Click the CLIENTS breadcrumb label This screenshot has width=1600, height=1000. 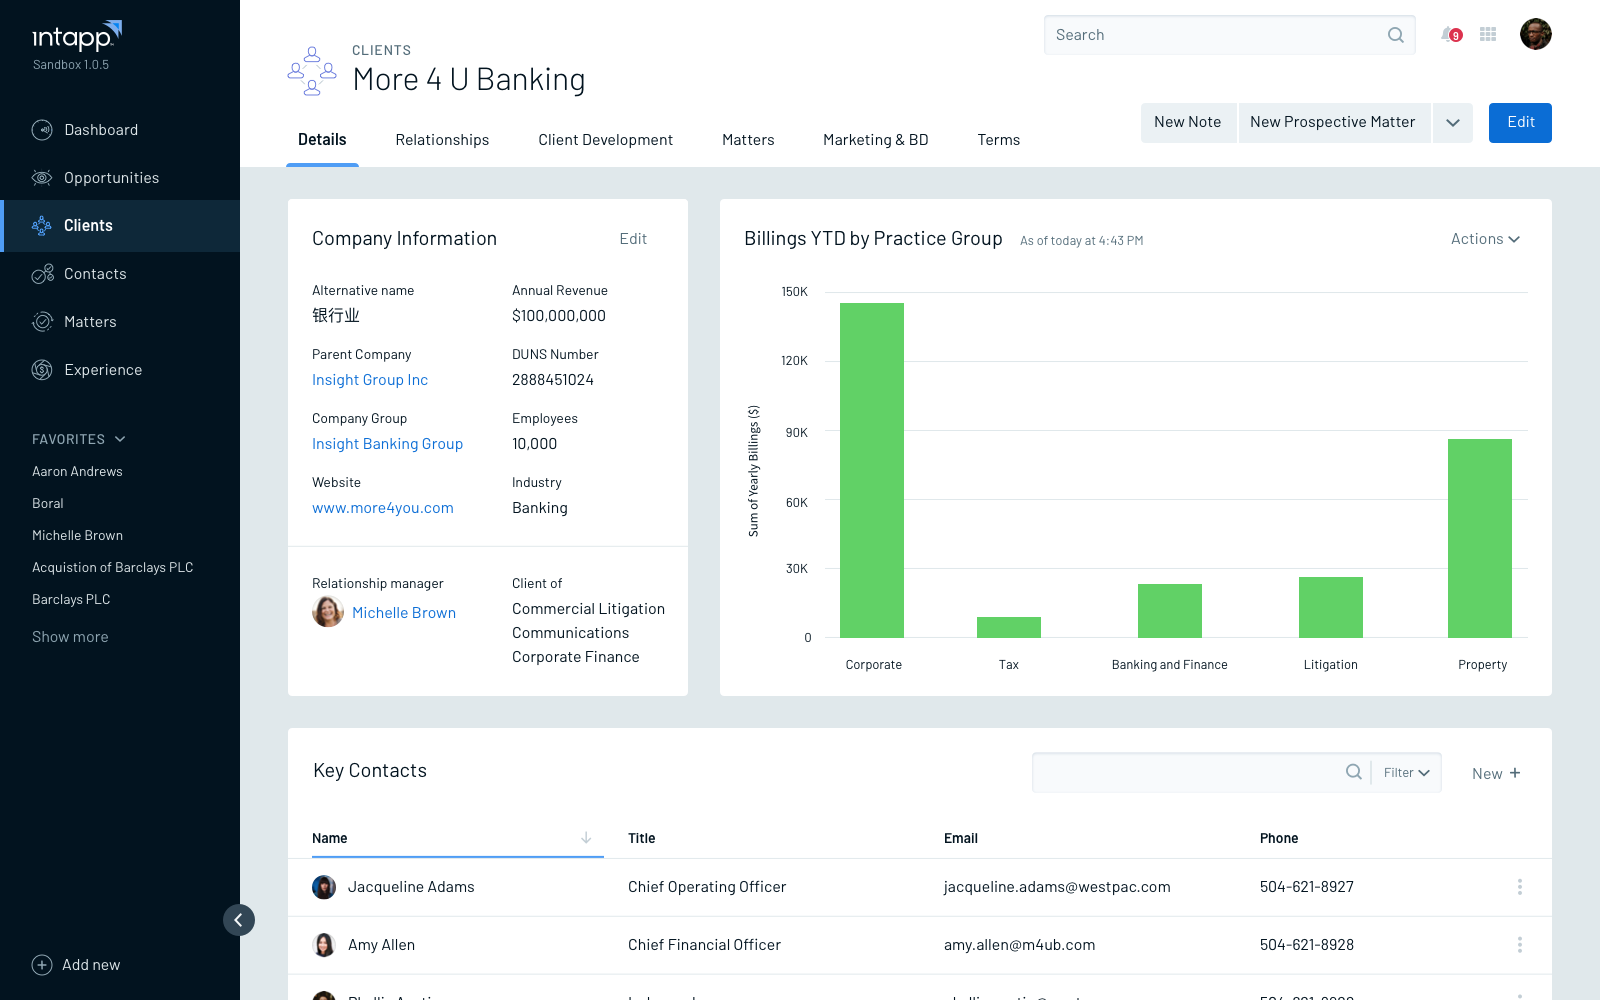click(x=382, y=50)
